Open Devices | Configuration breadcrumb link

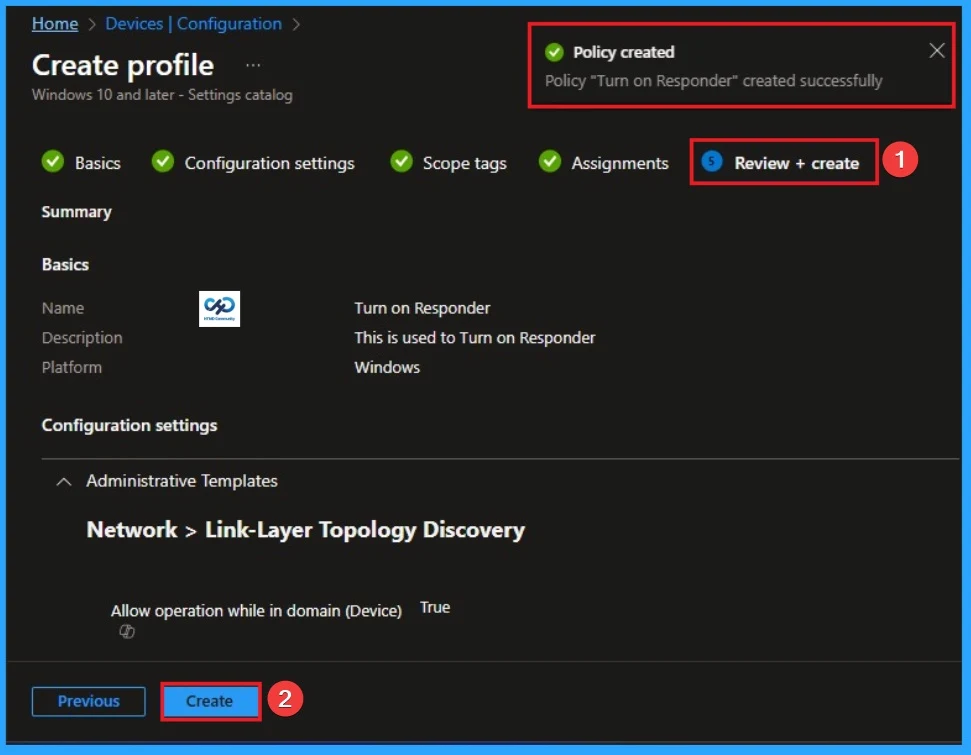[193, 23]
